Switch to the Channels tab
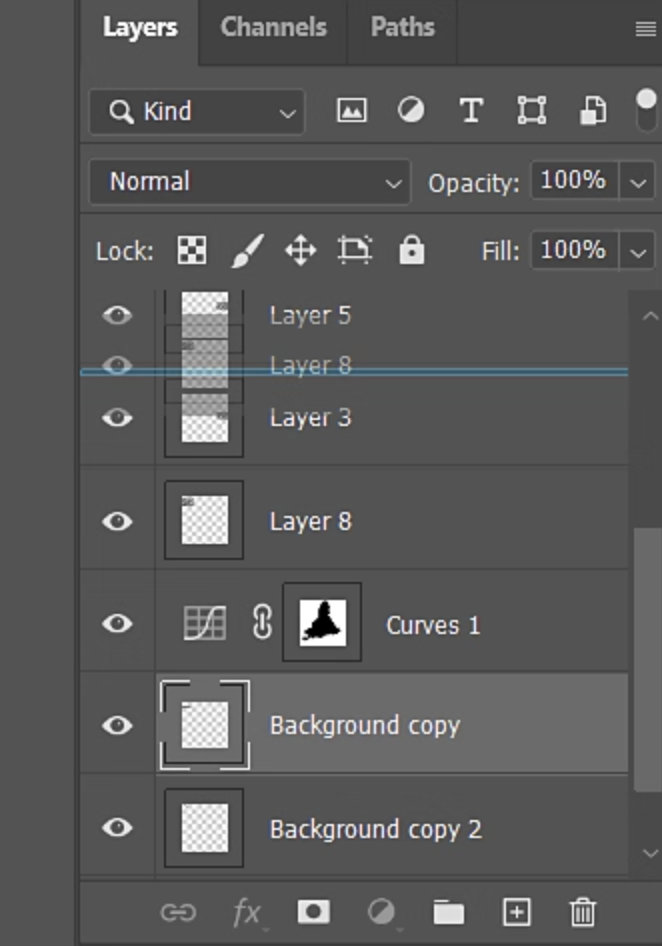 click(x=273, y=28)
